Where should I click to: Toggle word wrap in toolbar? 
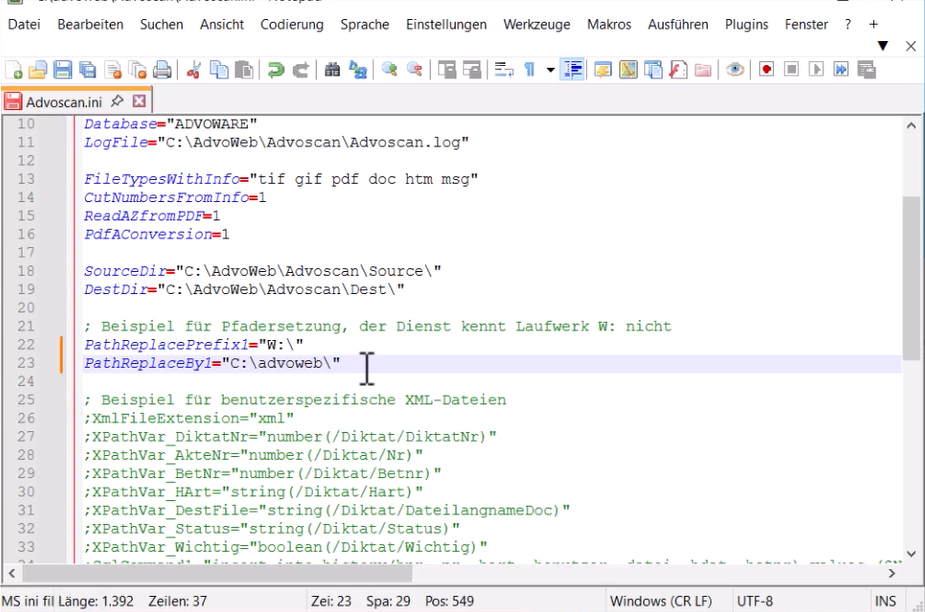[x=504, y=70]
